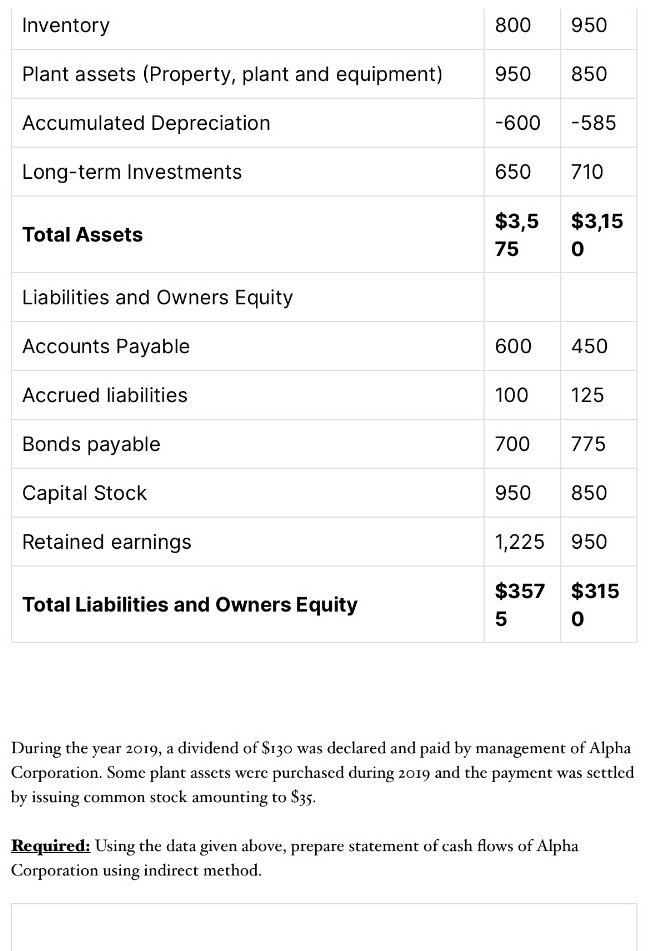651x951 pixels.
Task: Click the -585 depreciation cell
Action: [593, 123]
